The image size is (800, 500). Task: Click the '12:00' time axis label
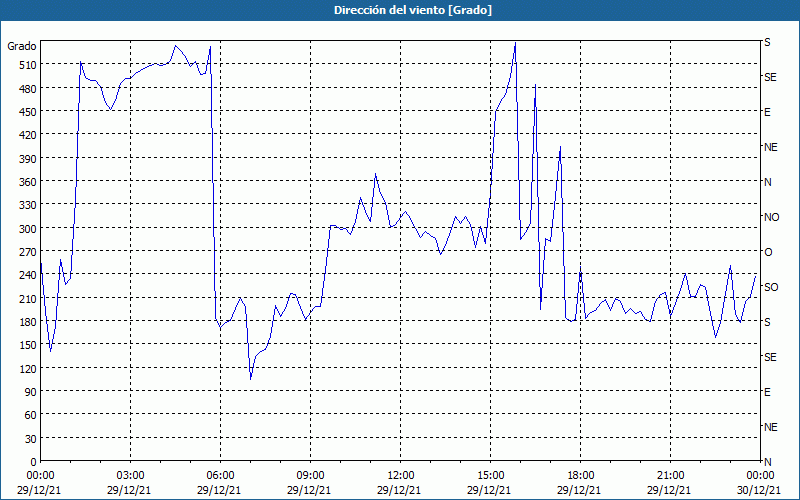[x=401, y=476]
